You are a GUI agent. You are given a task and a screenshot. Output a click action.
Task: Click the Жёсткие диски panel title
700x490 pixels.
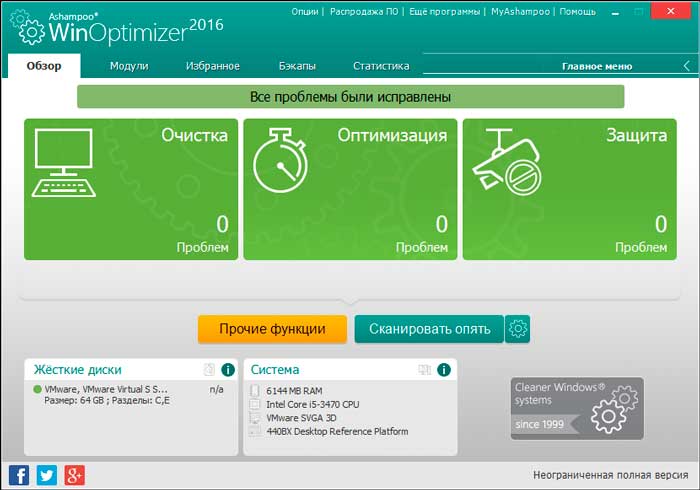[78, 370]
